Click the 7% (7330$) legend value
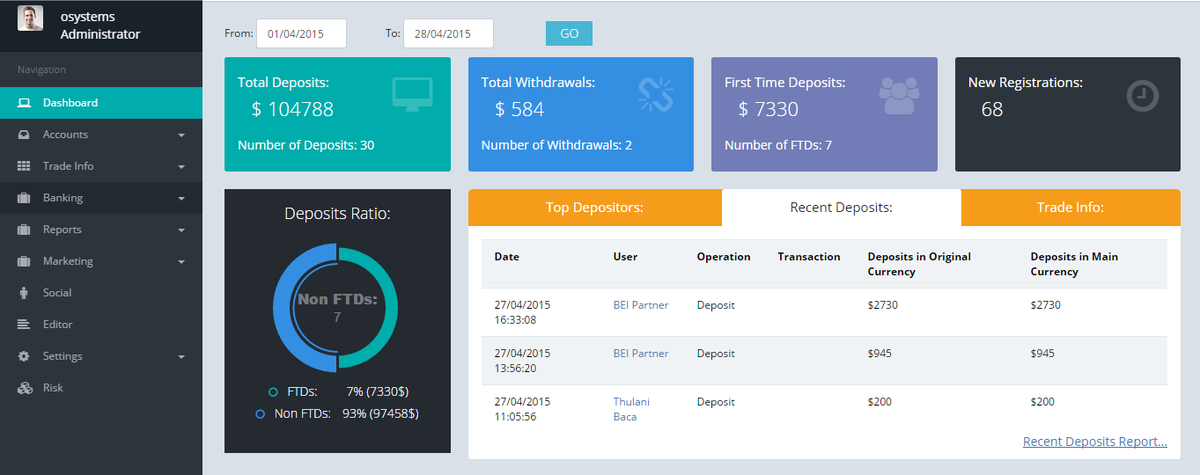 pyautogui.click(x=377, y=392)
